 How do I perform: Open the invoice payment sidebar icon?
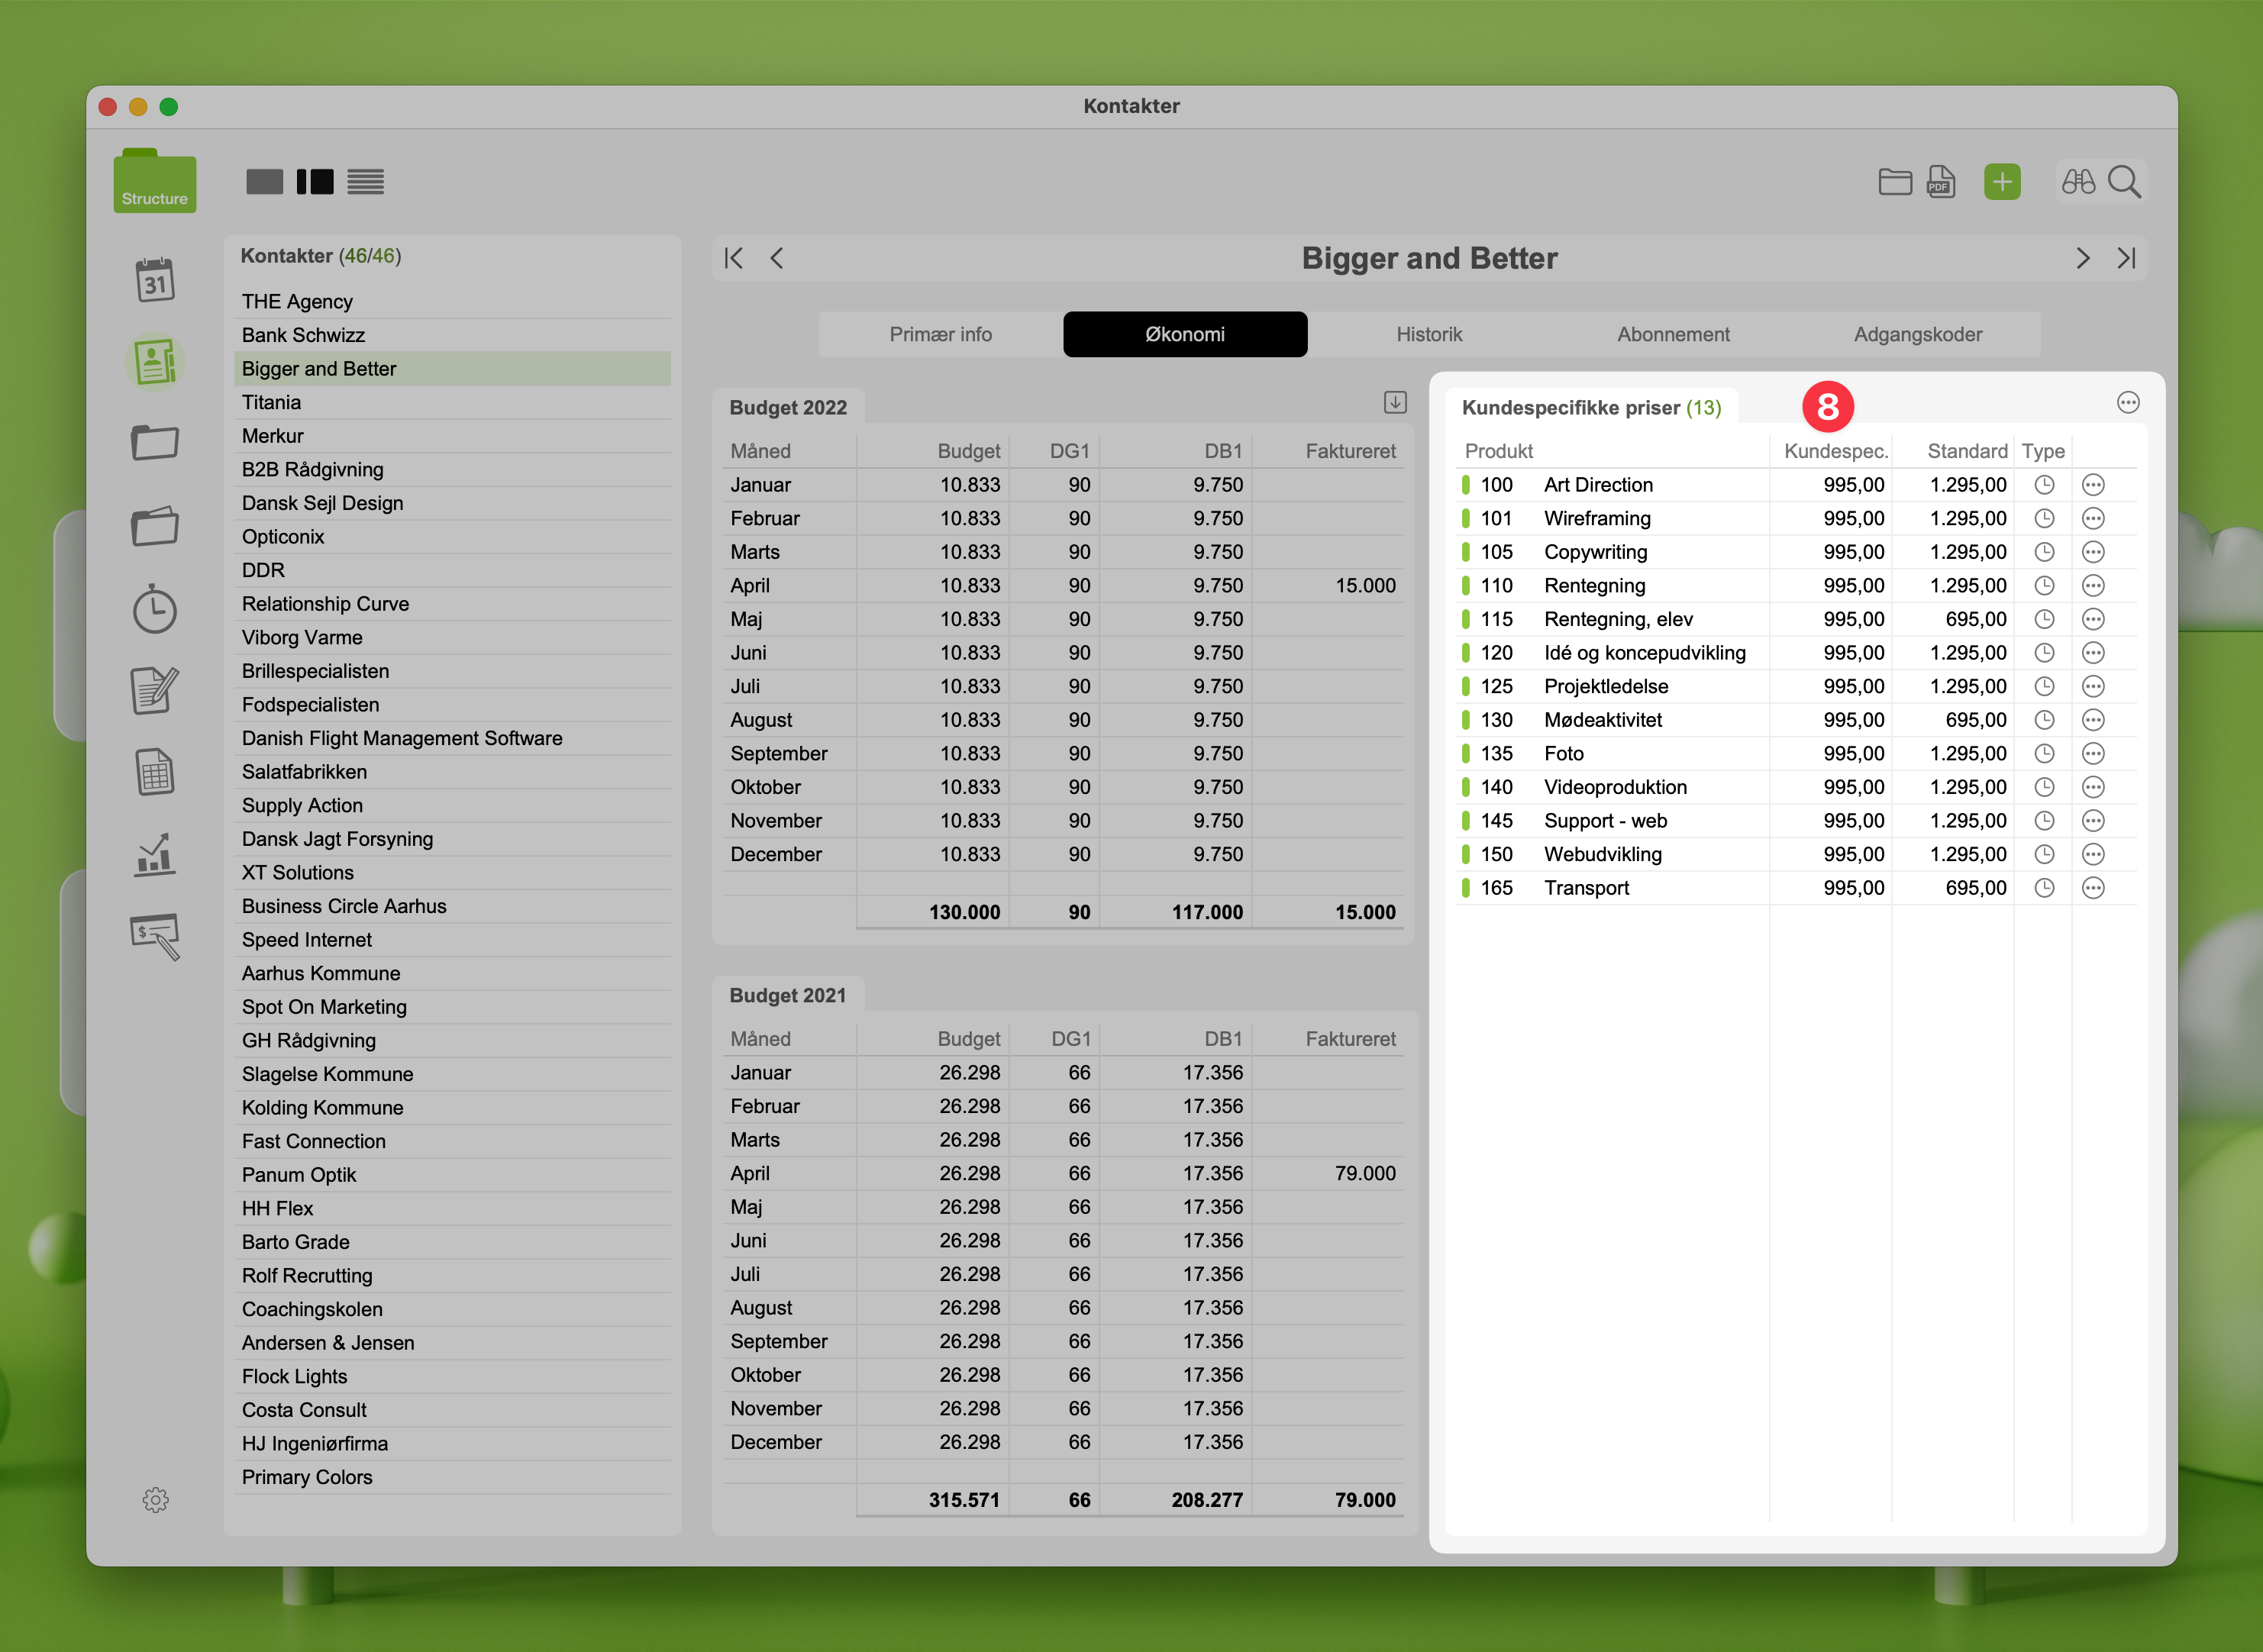[x=155, y=936]
